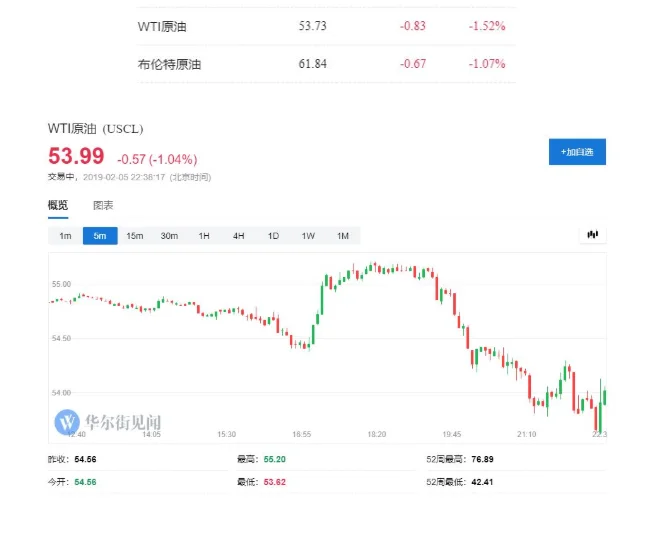Open the 概览 overview tab

tap(58, 206)
